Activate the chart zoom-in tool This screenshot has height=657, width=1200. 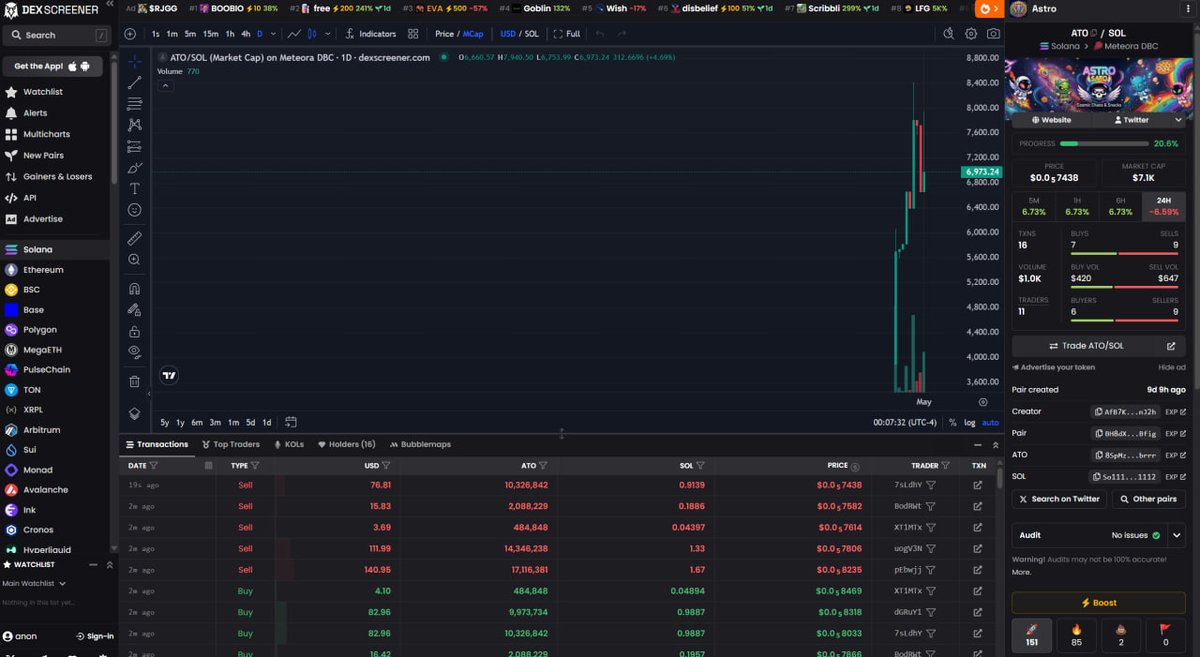click(x=134, y=260)
